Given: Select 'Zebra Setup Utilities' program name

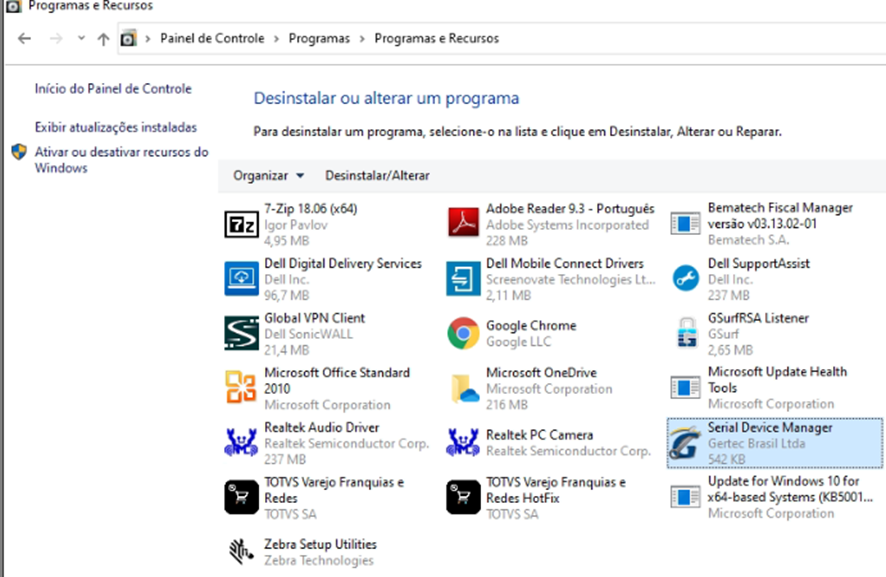Looking at the screenshot, I should click(320, 544).
